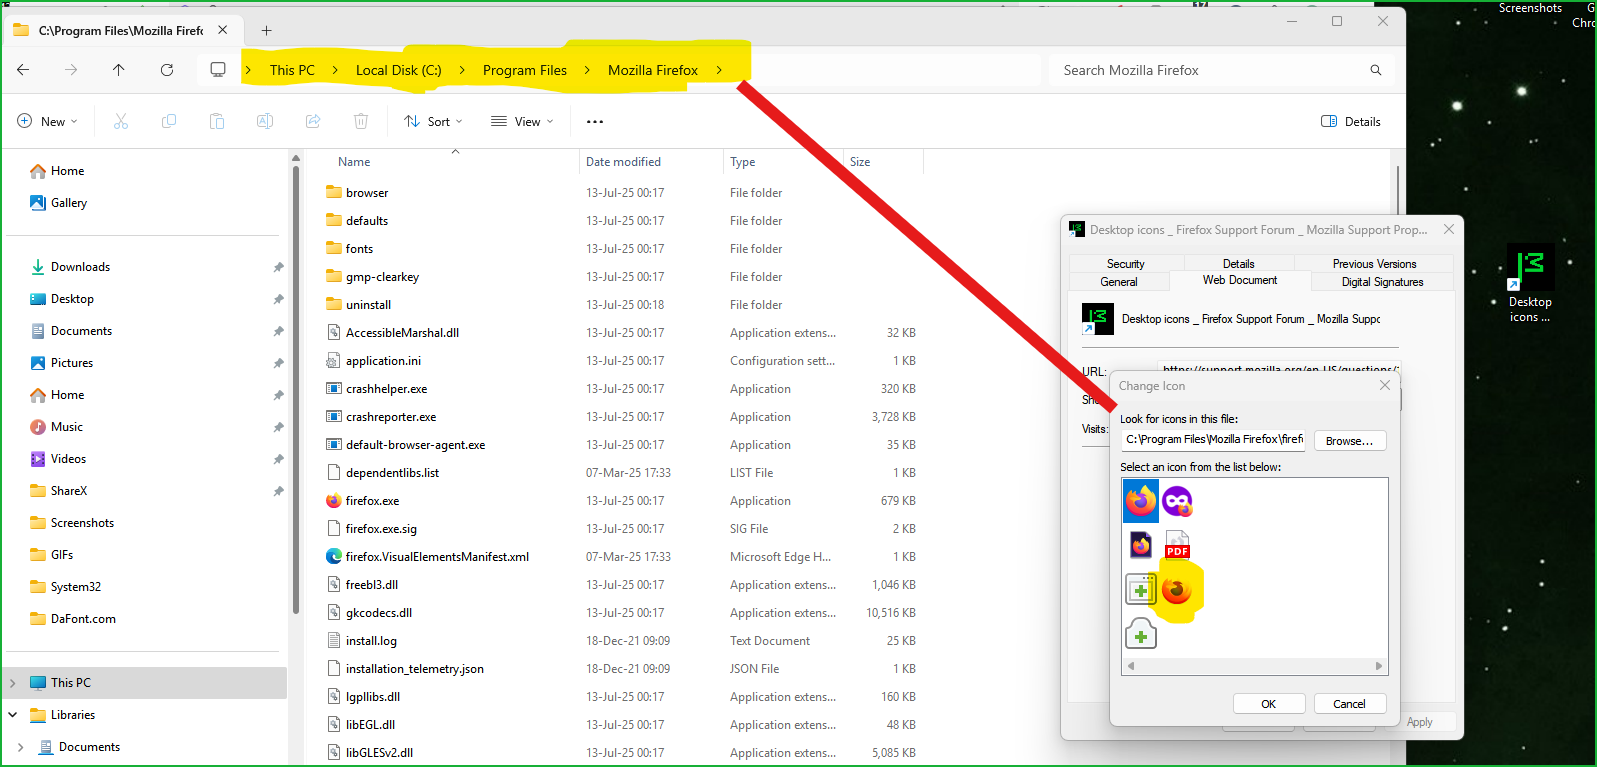
Task: Refresh the Mozilla Firefox folder
Action: (167, 69)
